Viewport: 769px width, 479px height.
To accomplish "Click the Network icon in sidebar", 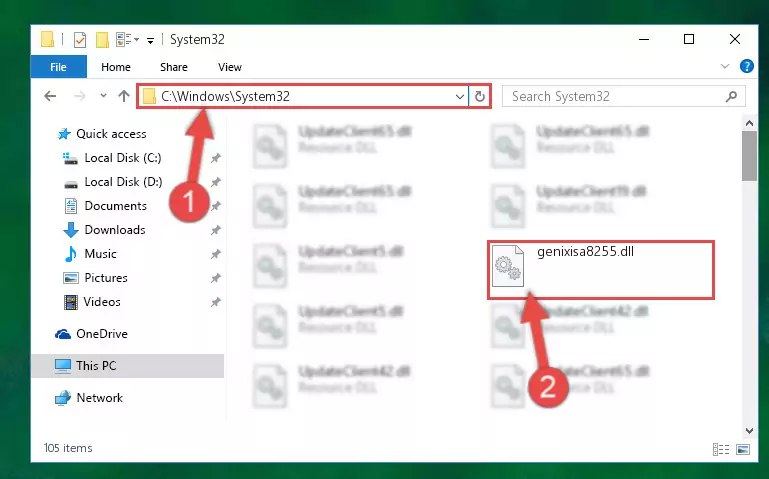I will tap(63, 398).
